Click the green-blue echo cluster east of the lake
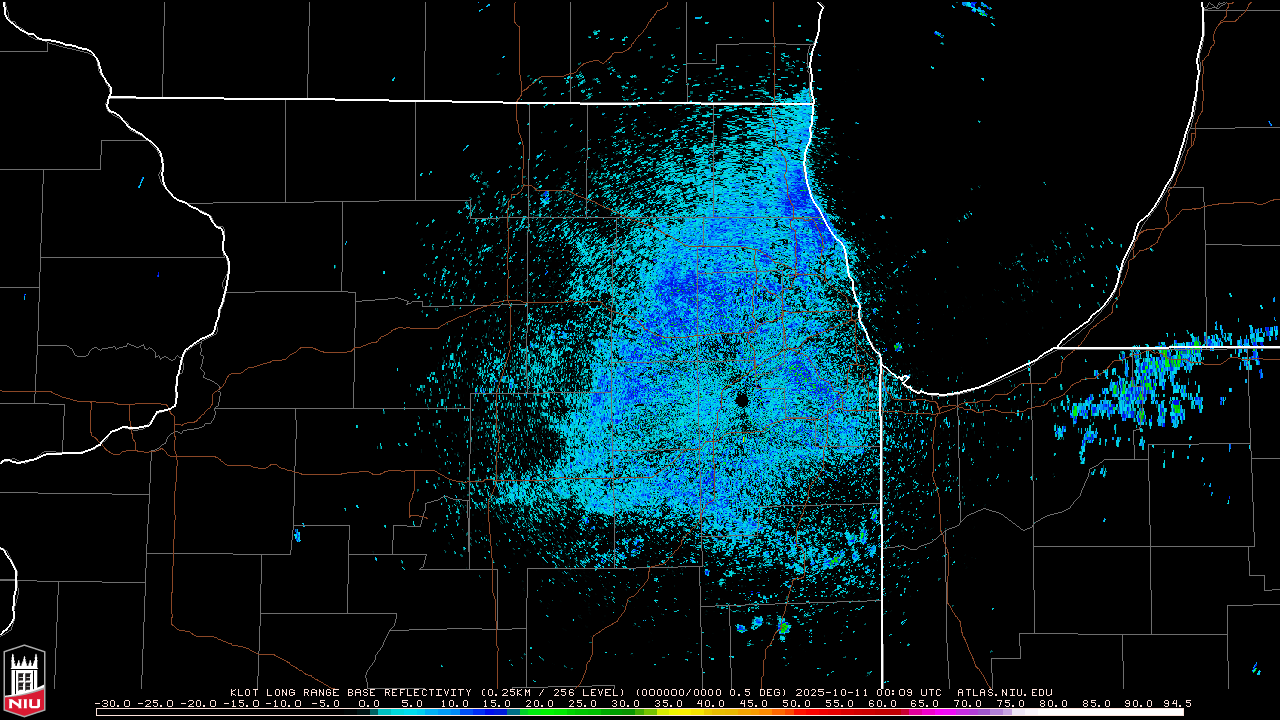Image resolution: width=1280 pixels, height=720 pixels. [1140, 390]
